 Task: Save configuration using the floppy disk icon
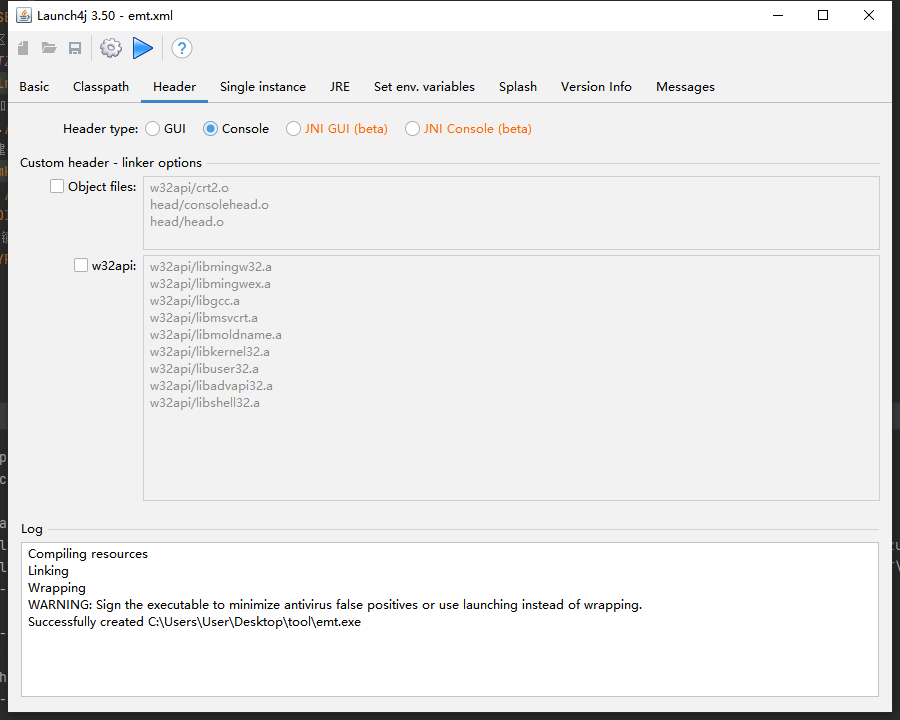[x=75, y=48]
